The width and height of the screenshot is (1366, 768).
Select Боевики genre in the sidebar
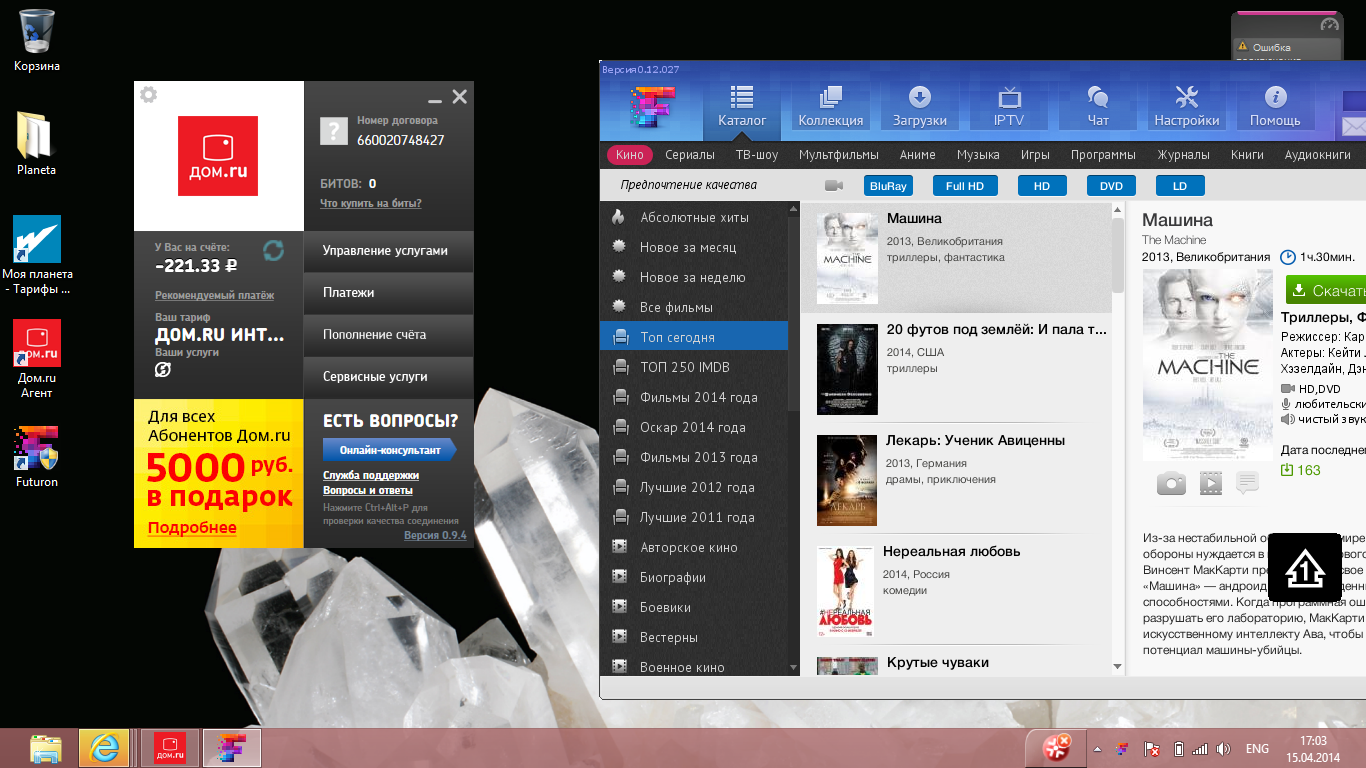pyautogui.click(x=694, y=607)
